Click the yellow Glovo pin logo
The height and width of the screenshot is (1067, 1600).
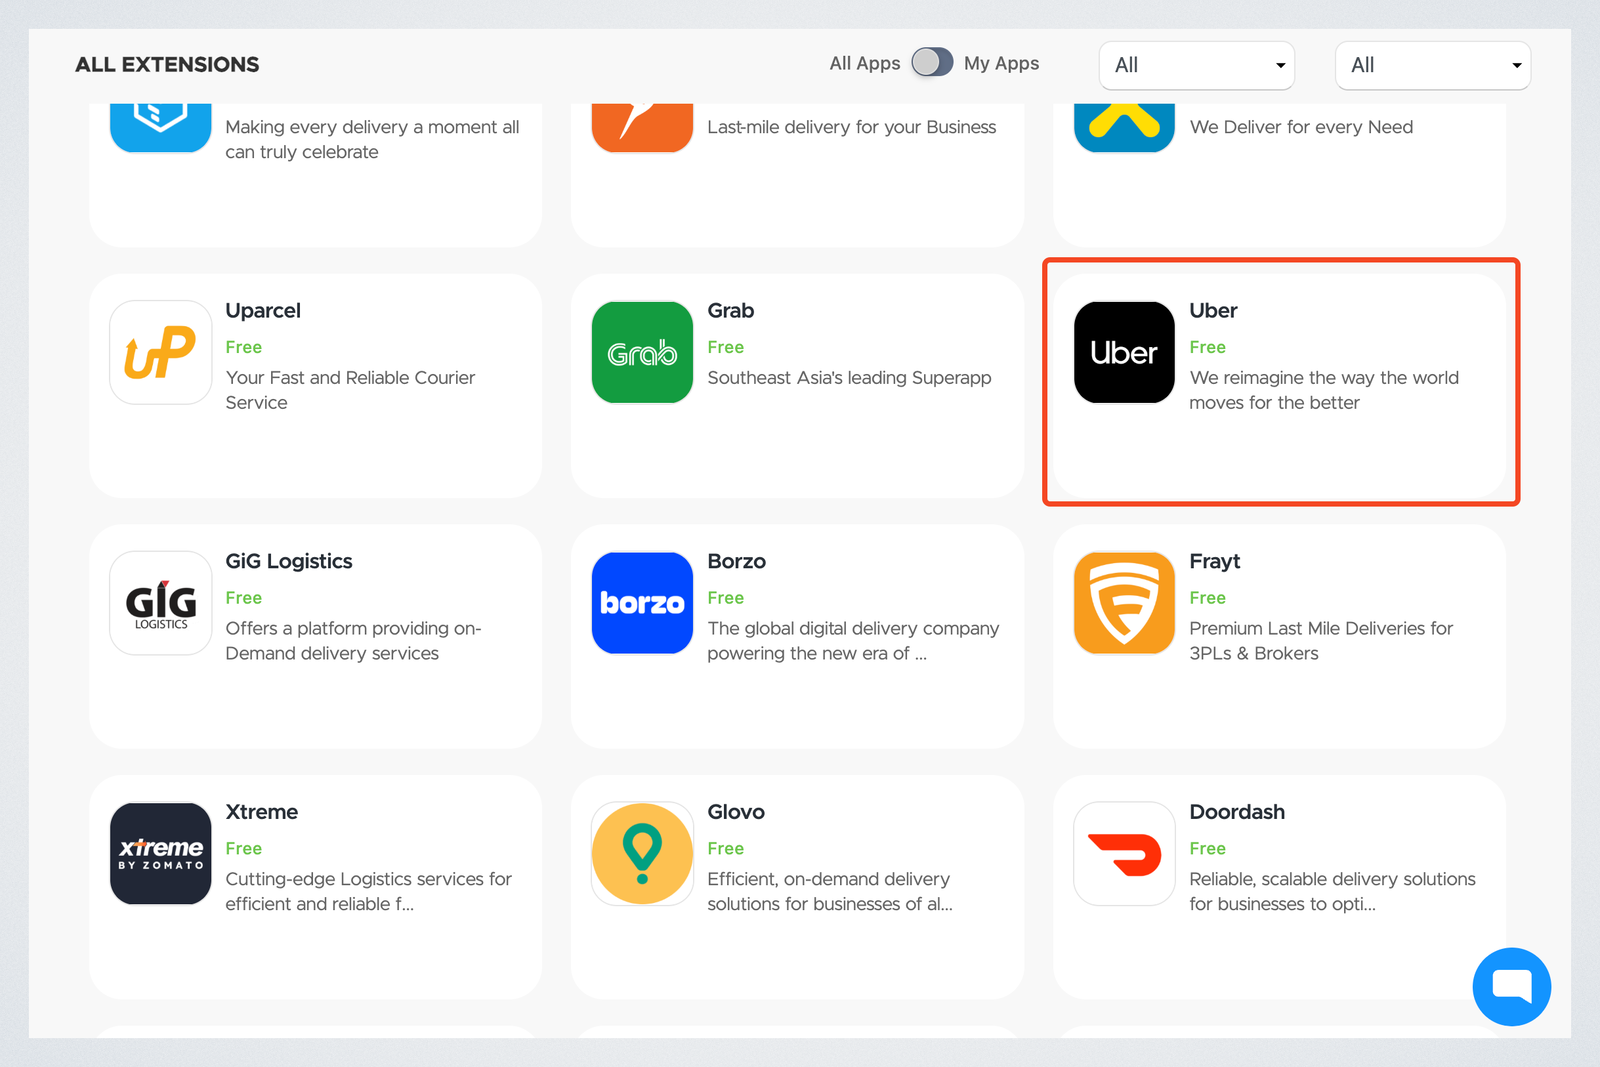[x=642, y=854]
